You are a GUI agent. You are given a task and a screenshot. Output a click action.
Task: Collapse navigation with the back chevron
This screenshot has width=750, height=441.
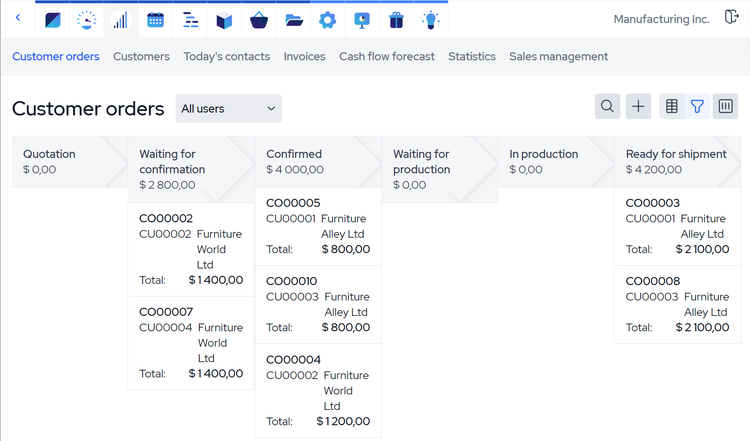click(x=18, y=19)
